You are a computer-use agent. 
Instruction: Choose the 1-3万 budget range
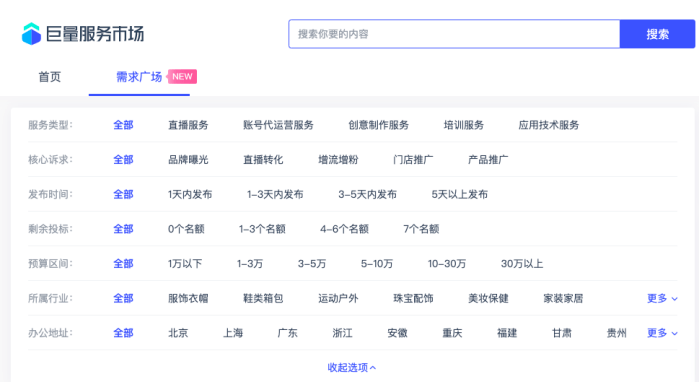pos(250,264)
